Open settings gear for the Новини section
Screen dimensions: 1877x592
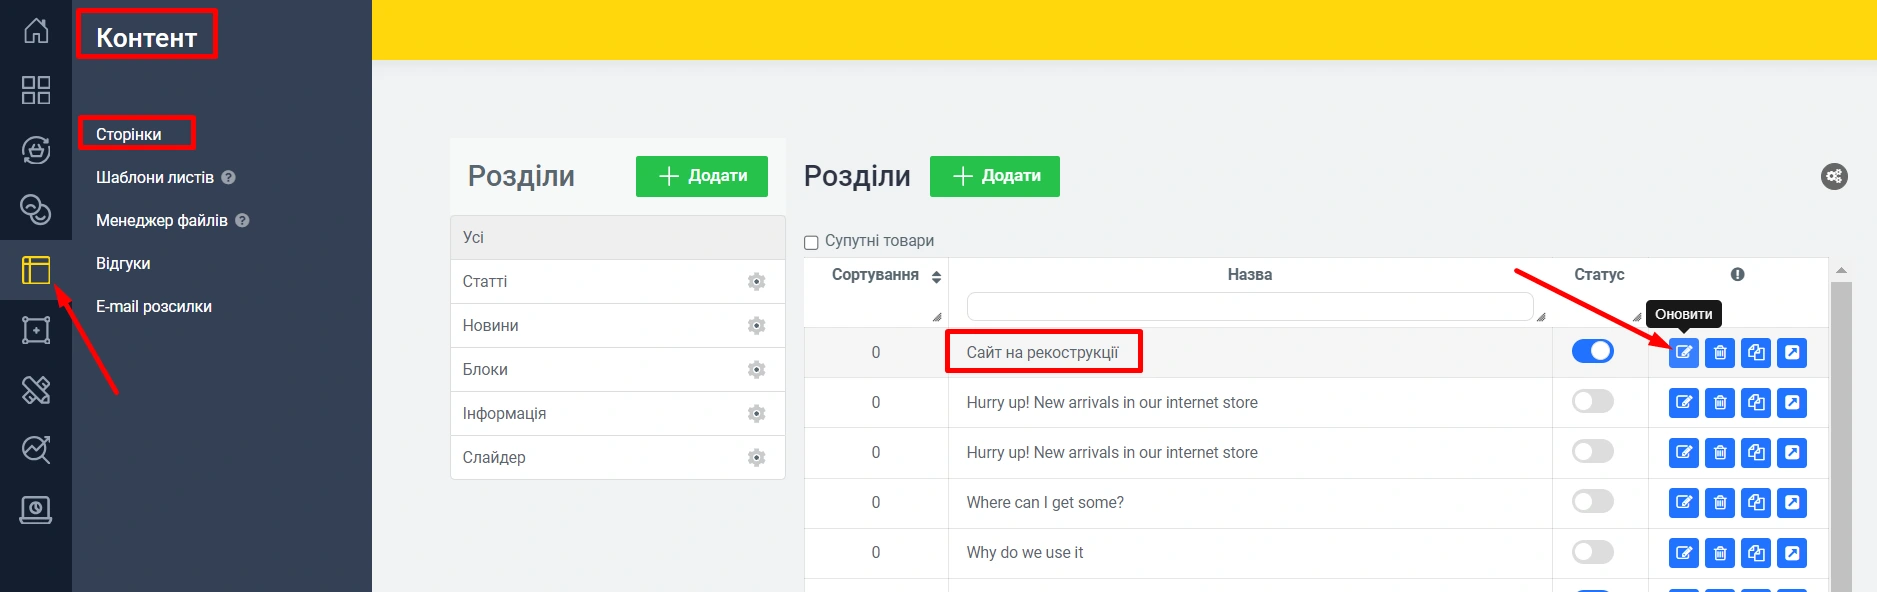pyautogui.click(x=756, y=326)
